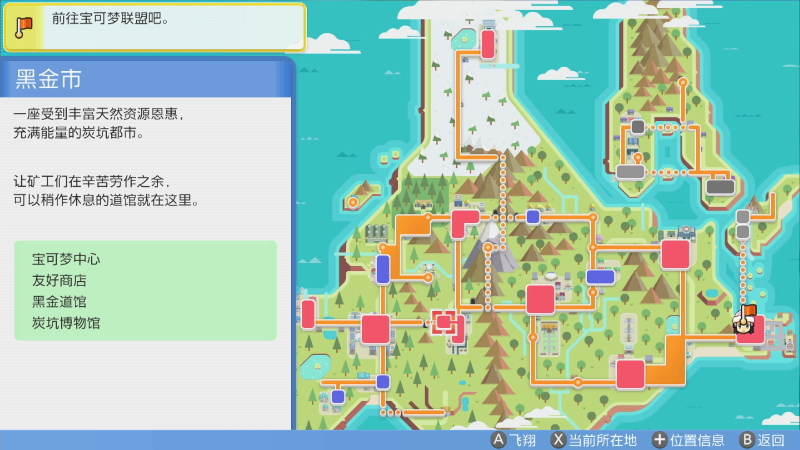Select the Stark Mountain orange circle at island top
Viewport: 800px width, 450px height.
(x=683, y=82)
